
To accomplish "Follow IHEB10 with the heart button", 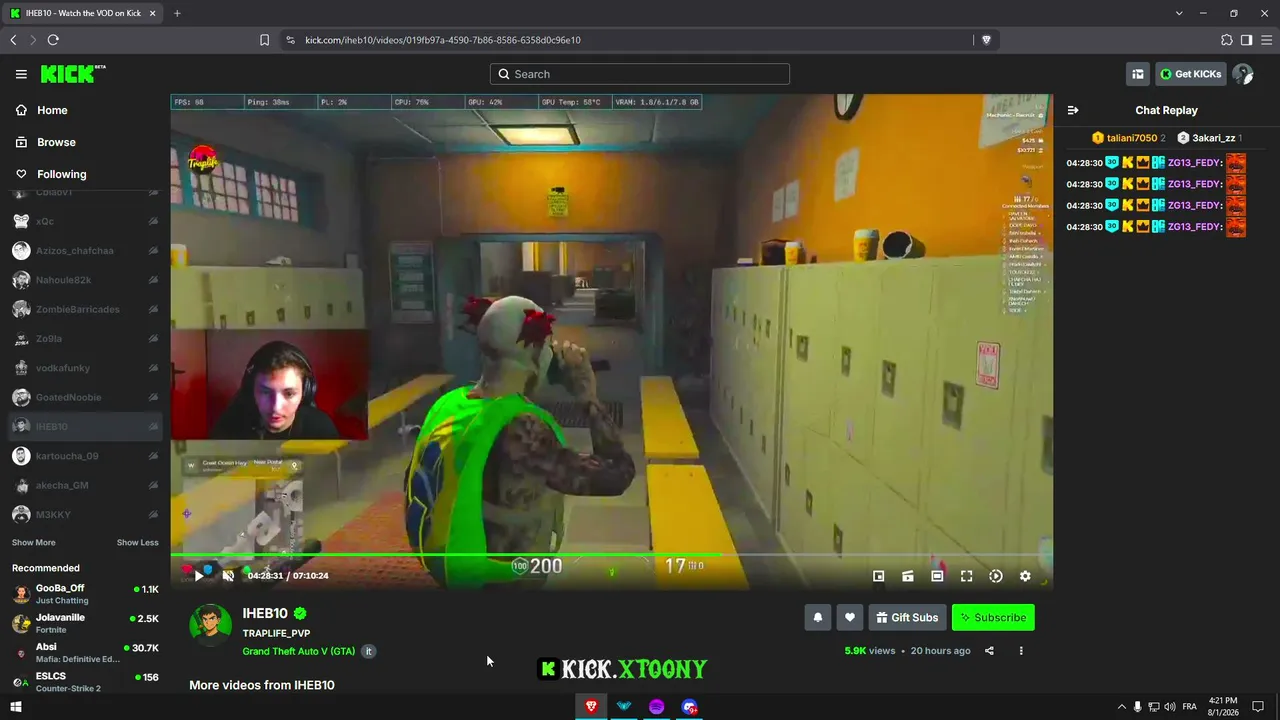I will [x=849, y=618].
